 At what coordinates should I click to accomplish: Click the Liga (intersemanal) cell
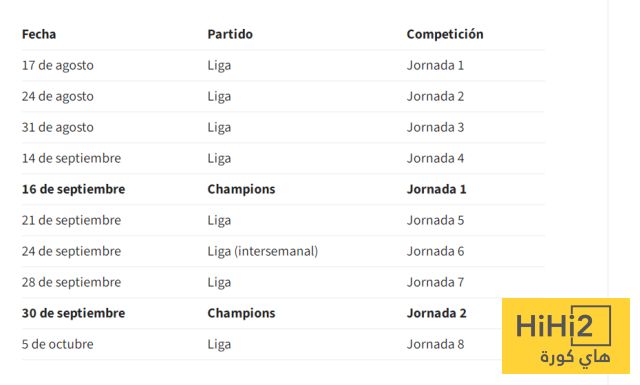point(262,251)
